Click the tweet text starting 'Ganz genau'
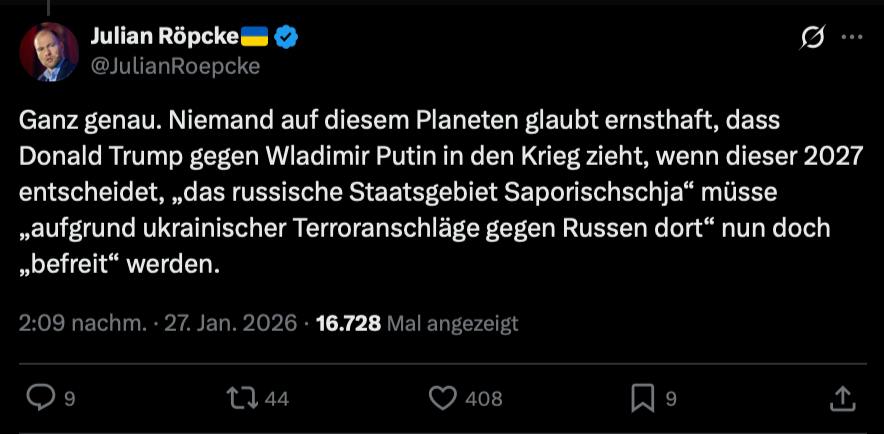Image resolution: width=884 pixels, height=434 pixels. pos(400,192)
